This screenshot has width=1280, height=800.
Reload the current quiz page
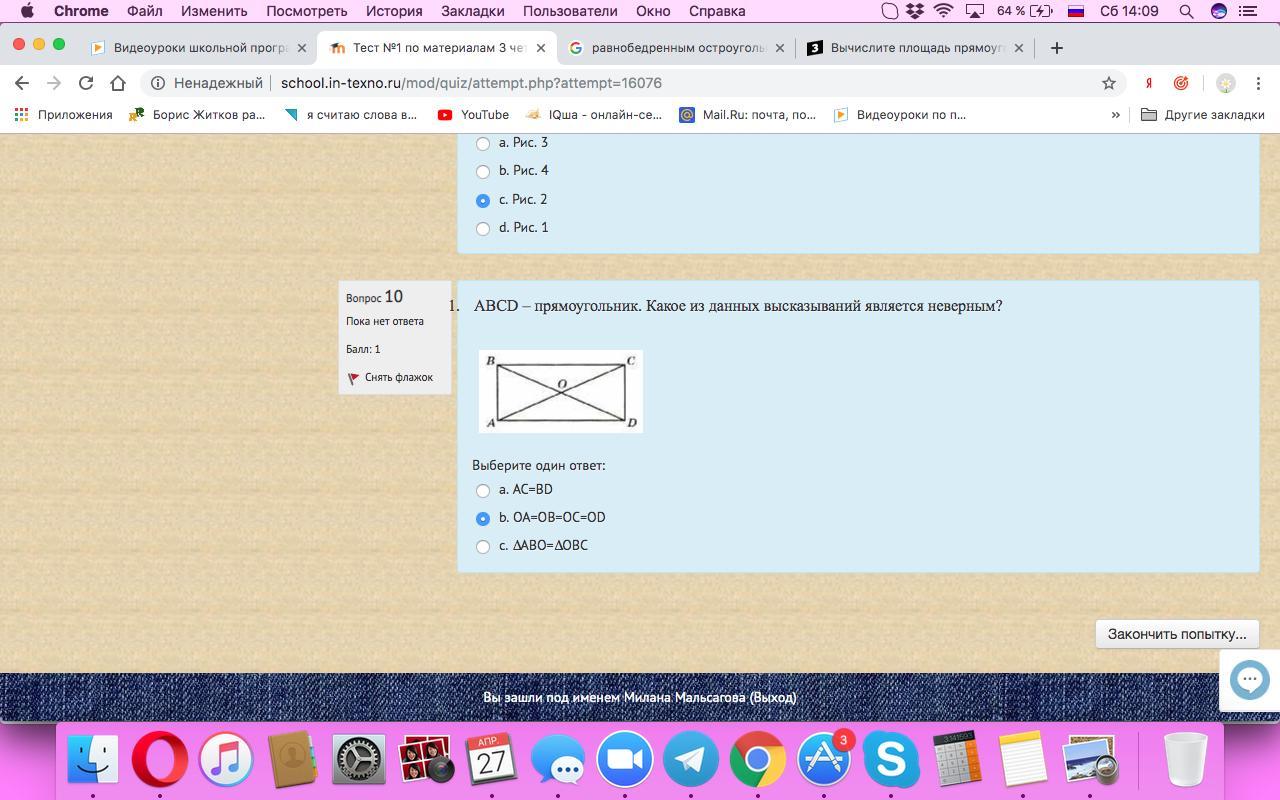pos(86,83)
